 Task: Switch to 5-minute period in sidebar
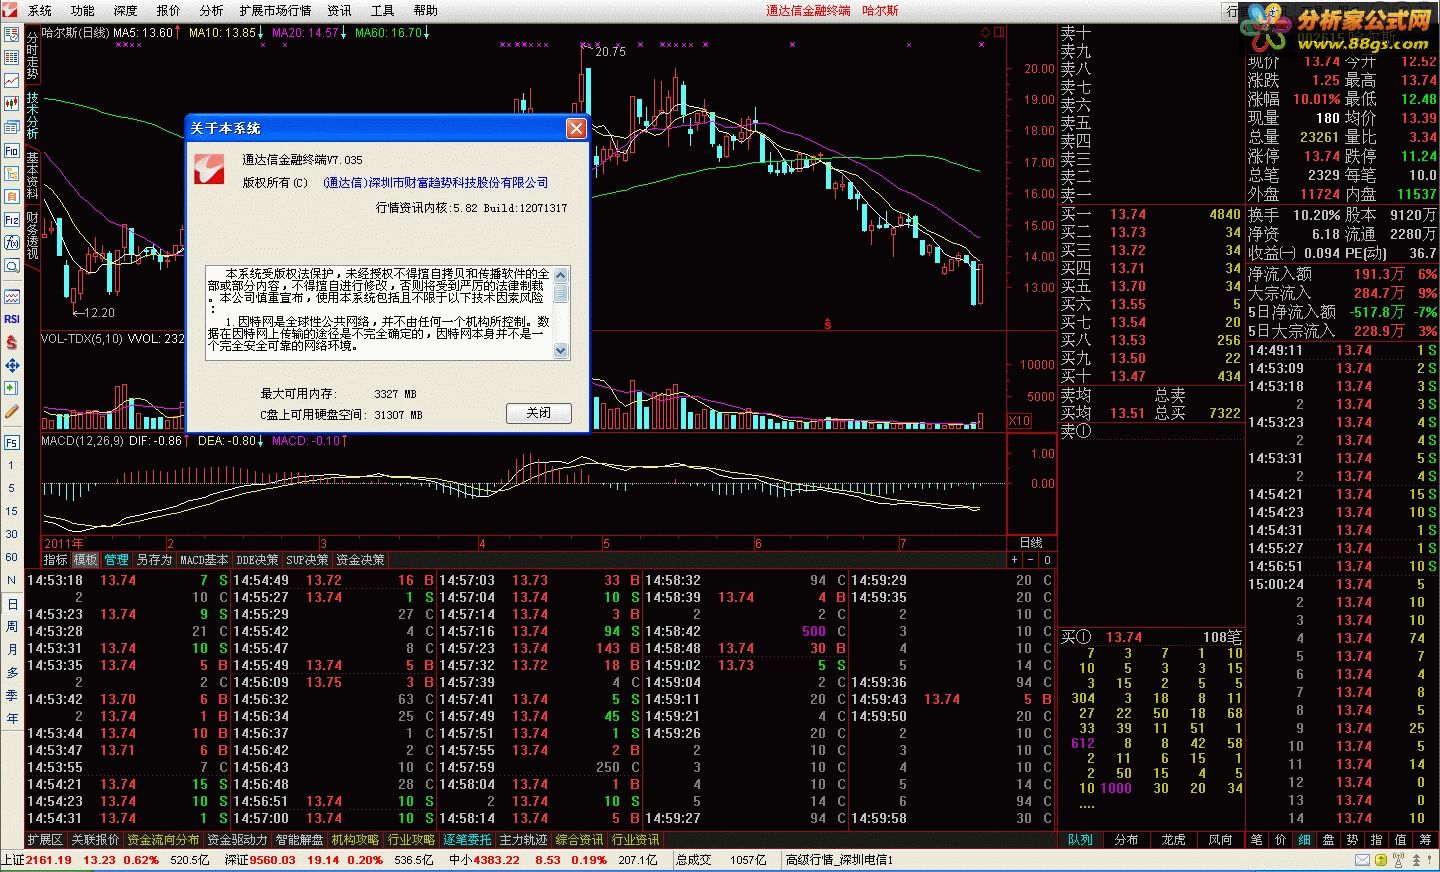tap(12, 488)
